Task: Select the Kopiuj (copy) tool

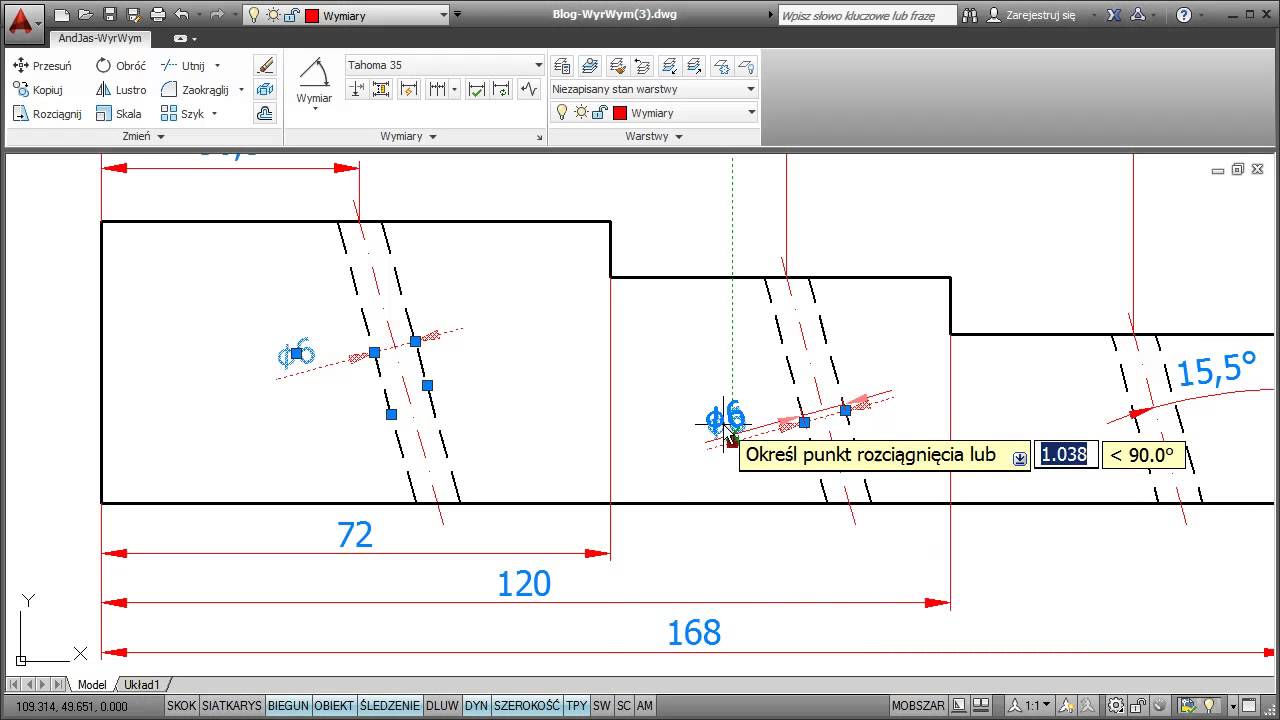Action: 38,89
